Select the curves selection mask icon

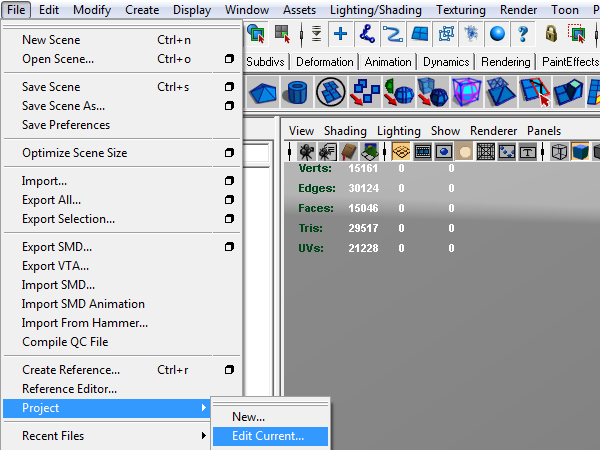(x=393, y=34)
